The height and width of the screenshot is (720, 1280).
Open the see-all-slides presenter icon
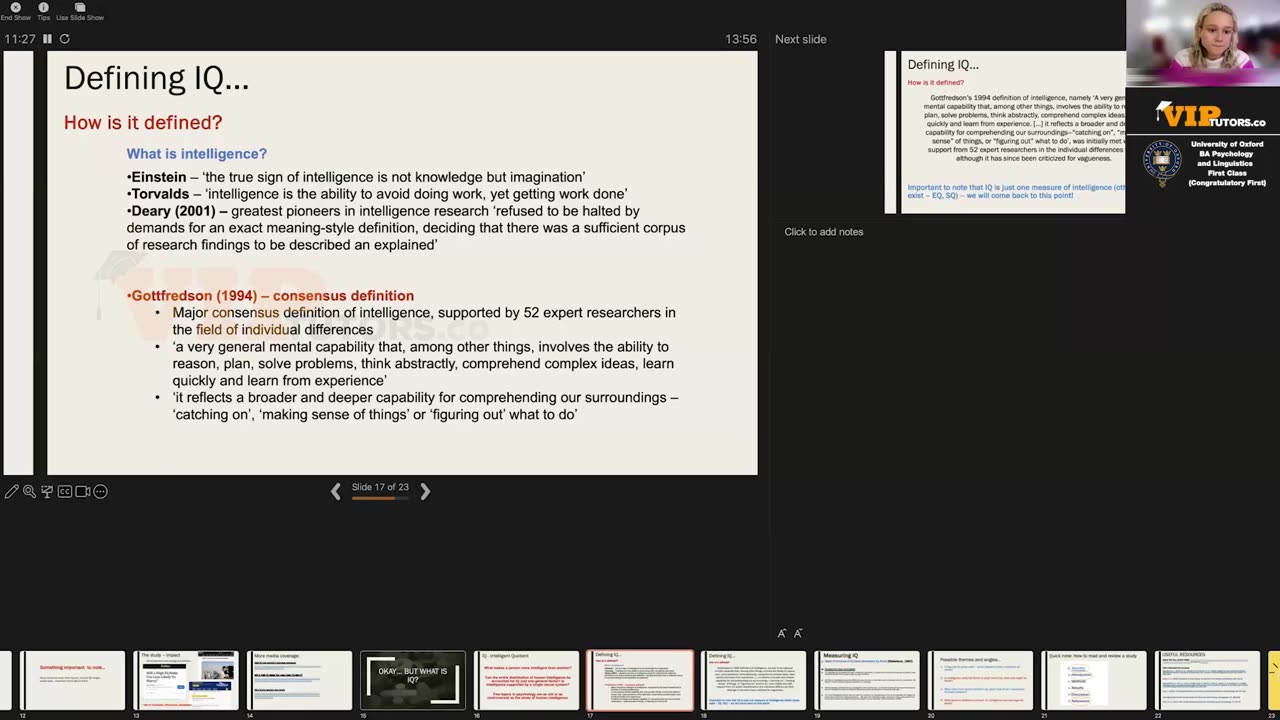click(47, 491)
